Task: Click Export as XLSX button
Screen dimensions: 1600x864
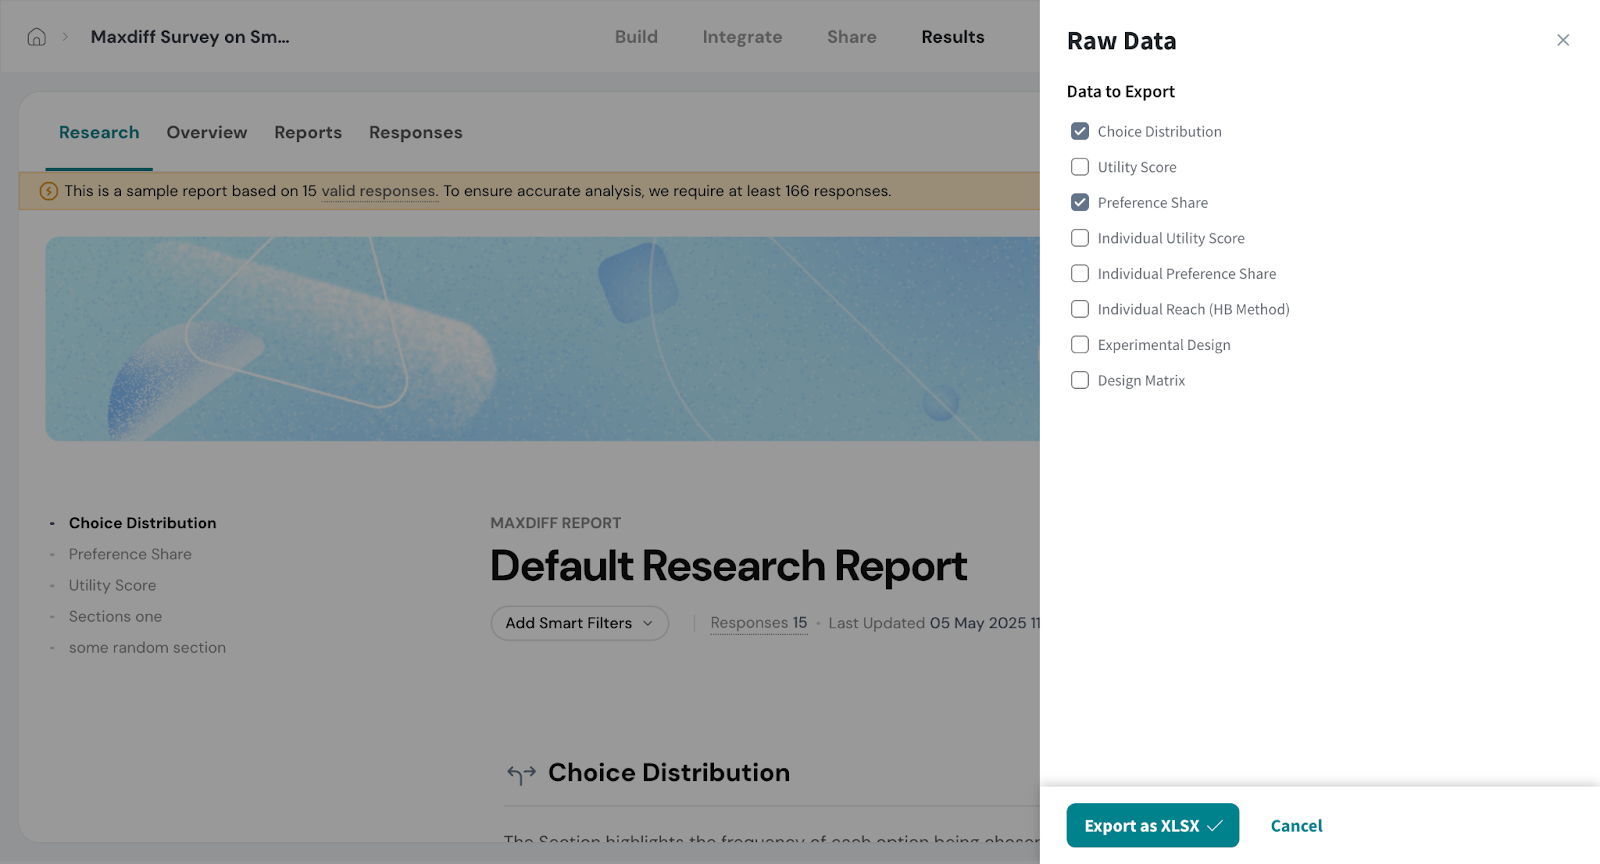Action: point(1152,826)
